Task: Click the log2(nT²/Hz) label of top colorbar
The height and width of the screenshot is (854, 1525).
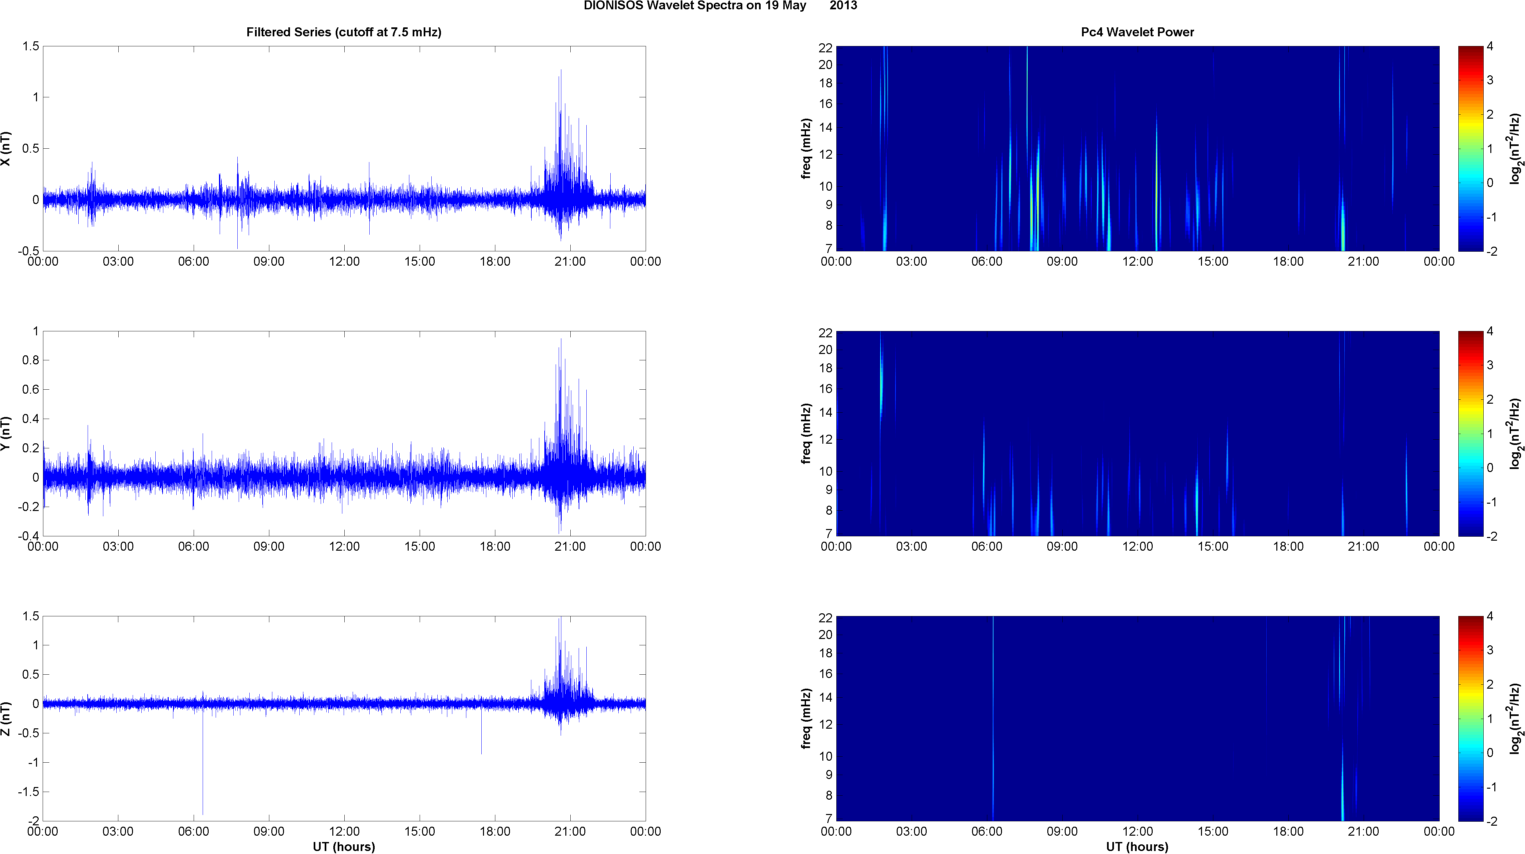Action: pyautogui.click(x=1516, y=148)
